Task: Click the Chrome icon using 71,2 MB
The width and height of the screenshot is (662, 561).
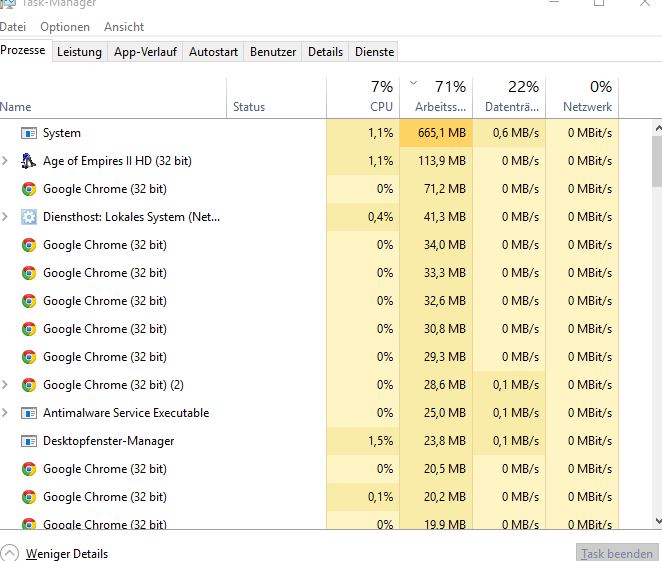Action: click(x=29, y=189)
